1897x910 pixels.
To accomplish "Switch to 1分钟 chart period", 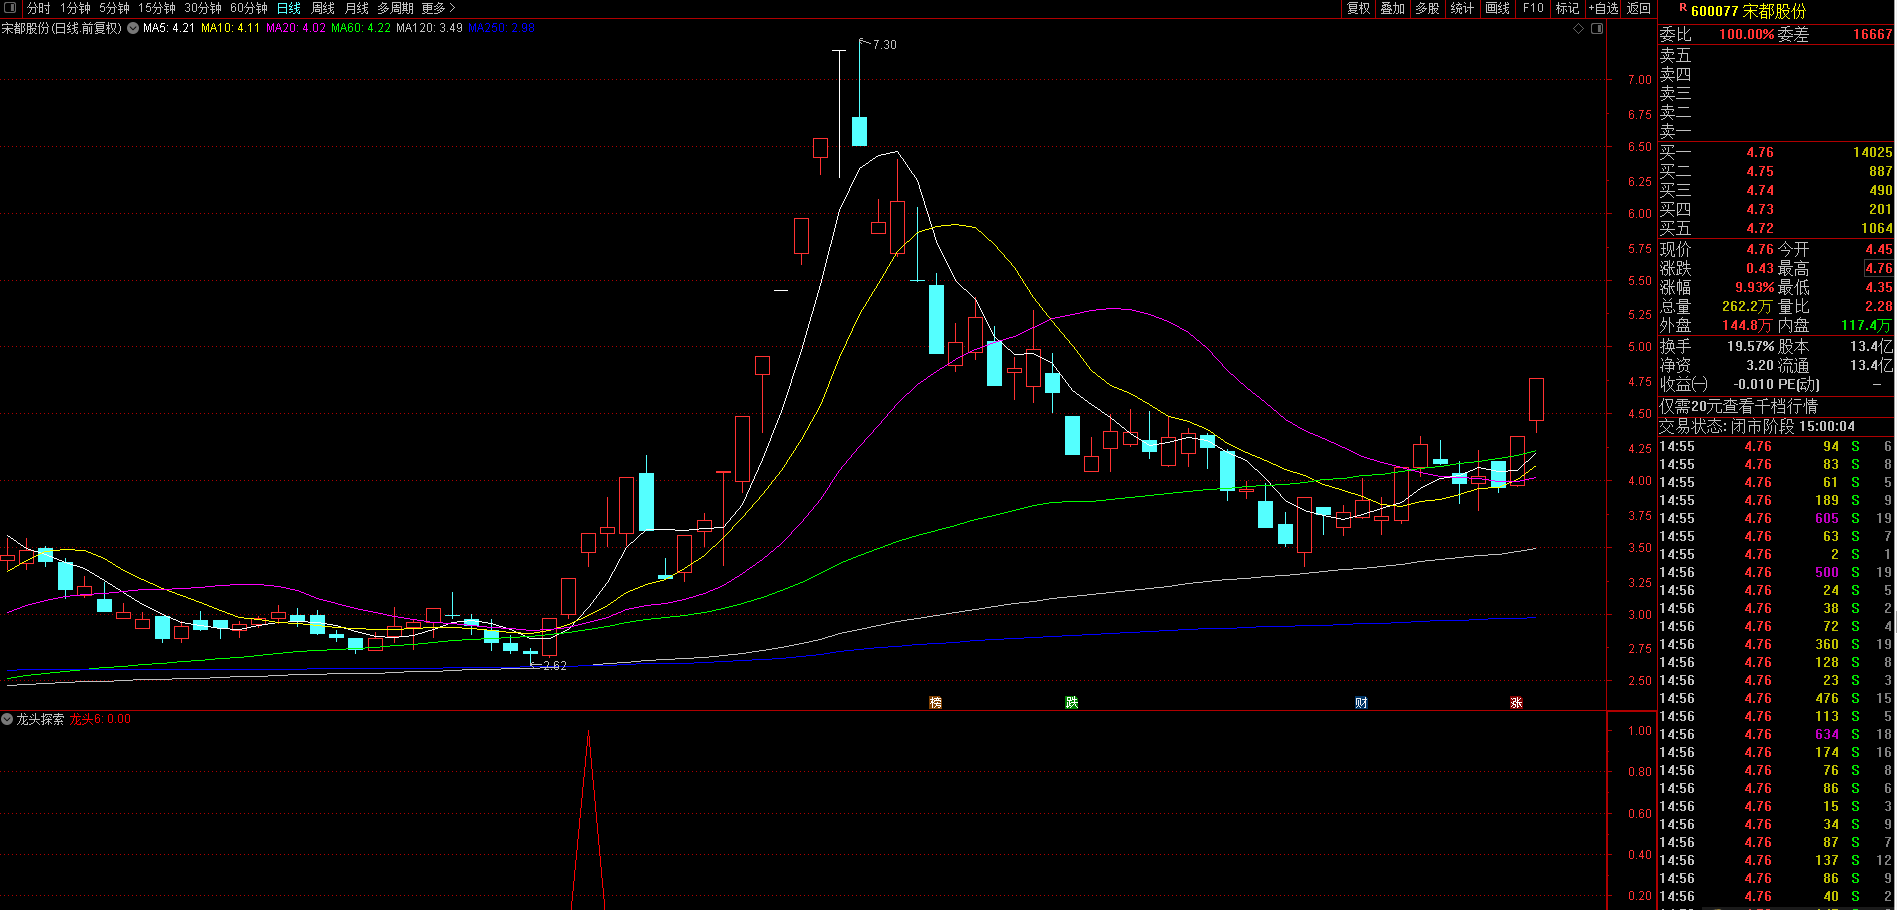I will point(75,8).
